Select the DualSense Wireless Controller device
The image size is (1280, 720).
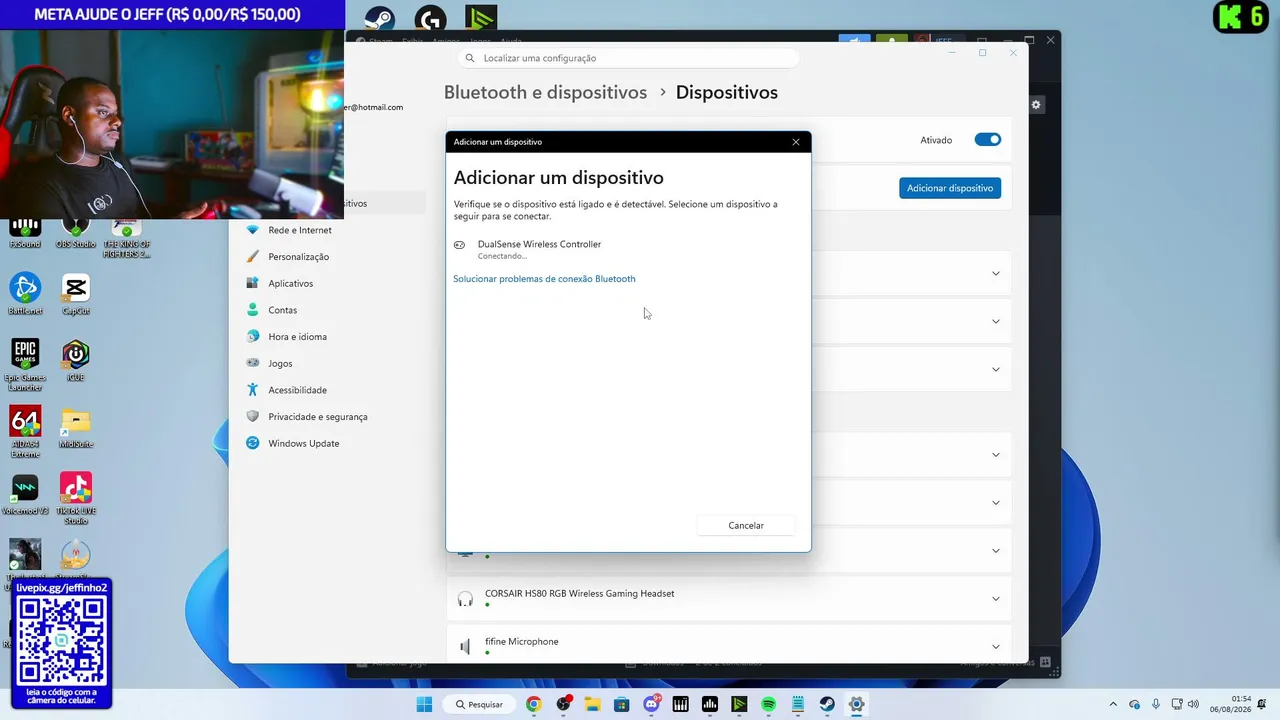[628, 249]
